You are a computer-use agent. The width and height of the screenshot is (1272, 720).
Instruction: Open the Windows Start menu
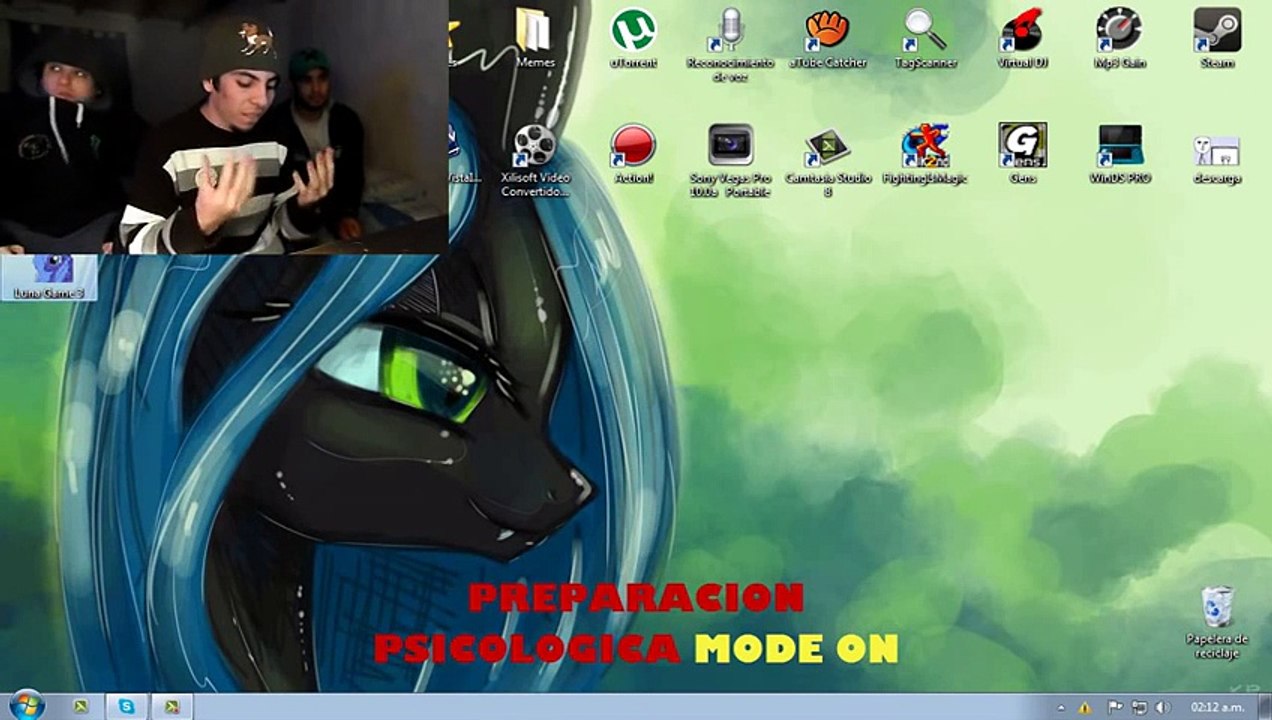coord(25,705)
